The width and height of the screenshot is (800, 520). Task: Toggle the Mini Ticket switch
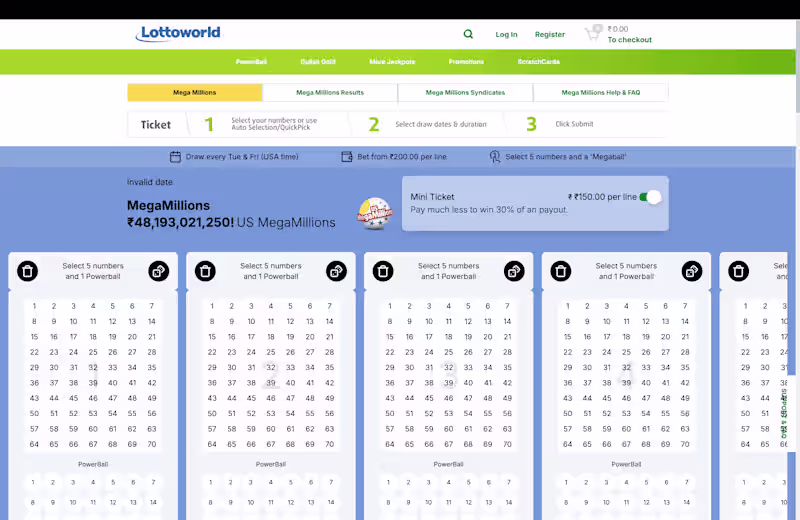point(651,197)
